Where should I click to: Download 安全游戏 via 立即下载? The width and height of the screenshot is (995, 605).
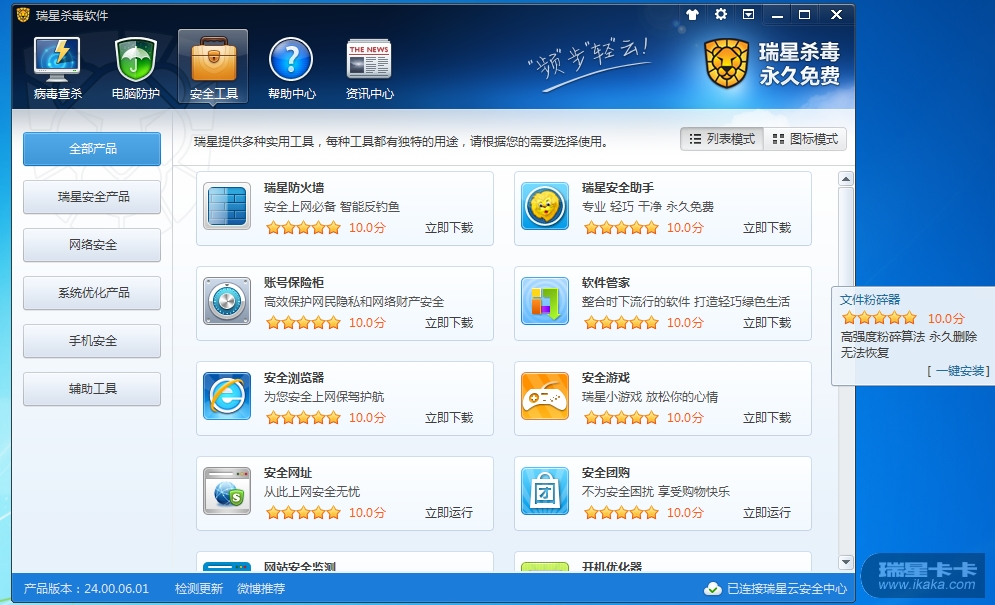(x=767, y=418)
